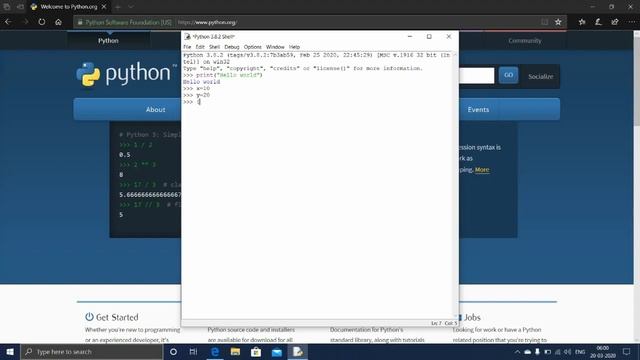Click the browser home icon
640x360 pixels.
click(x=58, y=22)
